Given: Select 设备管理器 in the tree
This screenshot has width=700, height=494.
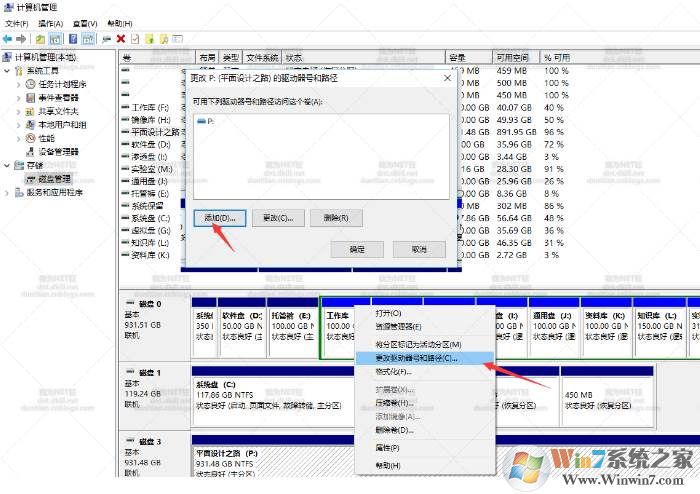Looking at the screenshot, I should point(58,152).
